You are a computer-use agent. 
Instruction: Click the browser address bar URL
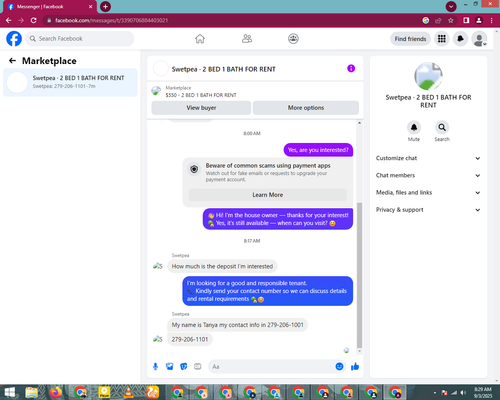tap(111, 20)
